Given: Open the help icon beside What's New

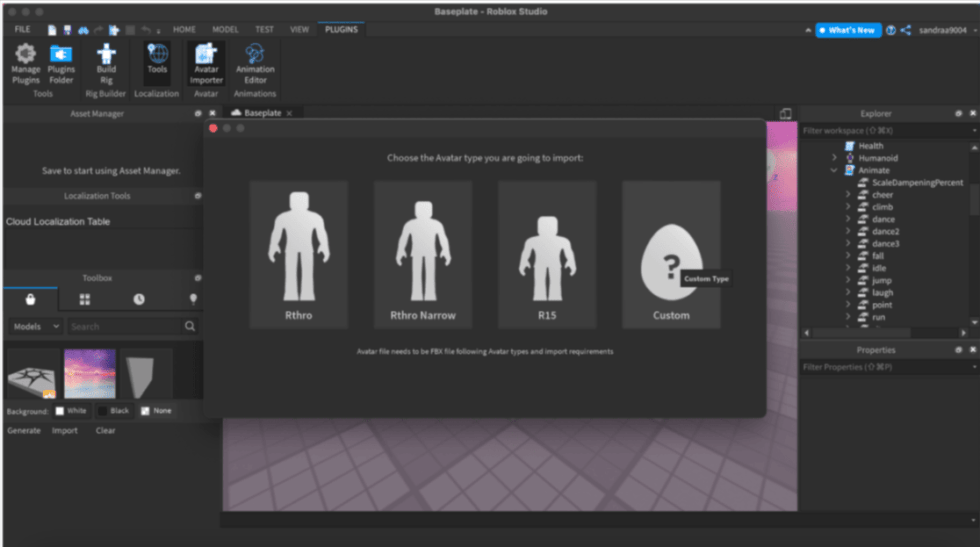Looking at the screenshot, I should (891, 30).
